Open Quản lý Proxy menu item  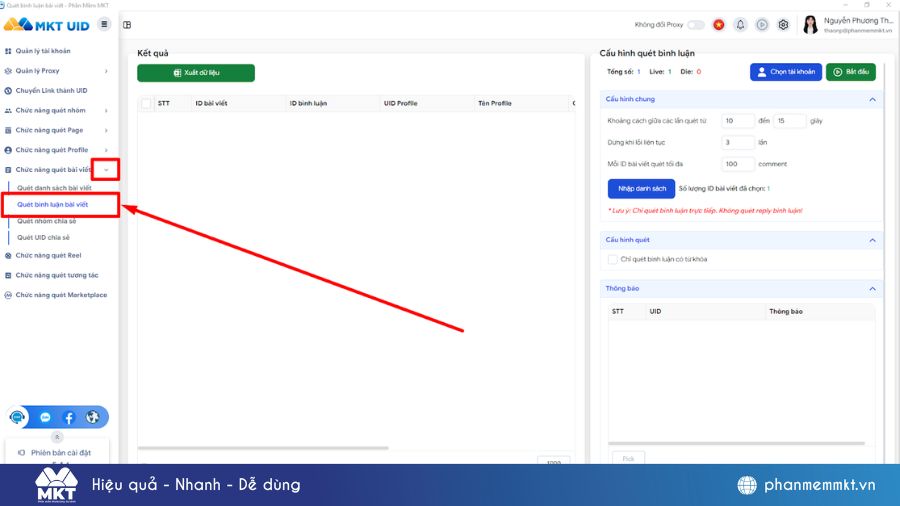[37, 71]
